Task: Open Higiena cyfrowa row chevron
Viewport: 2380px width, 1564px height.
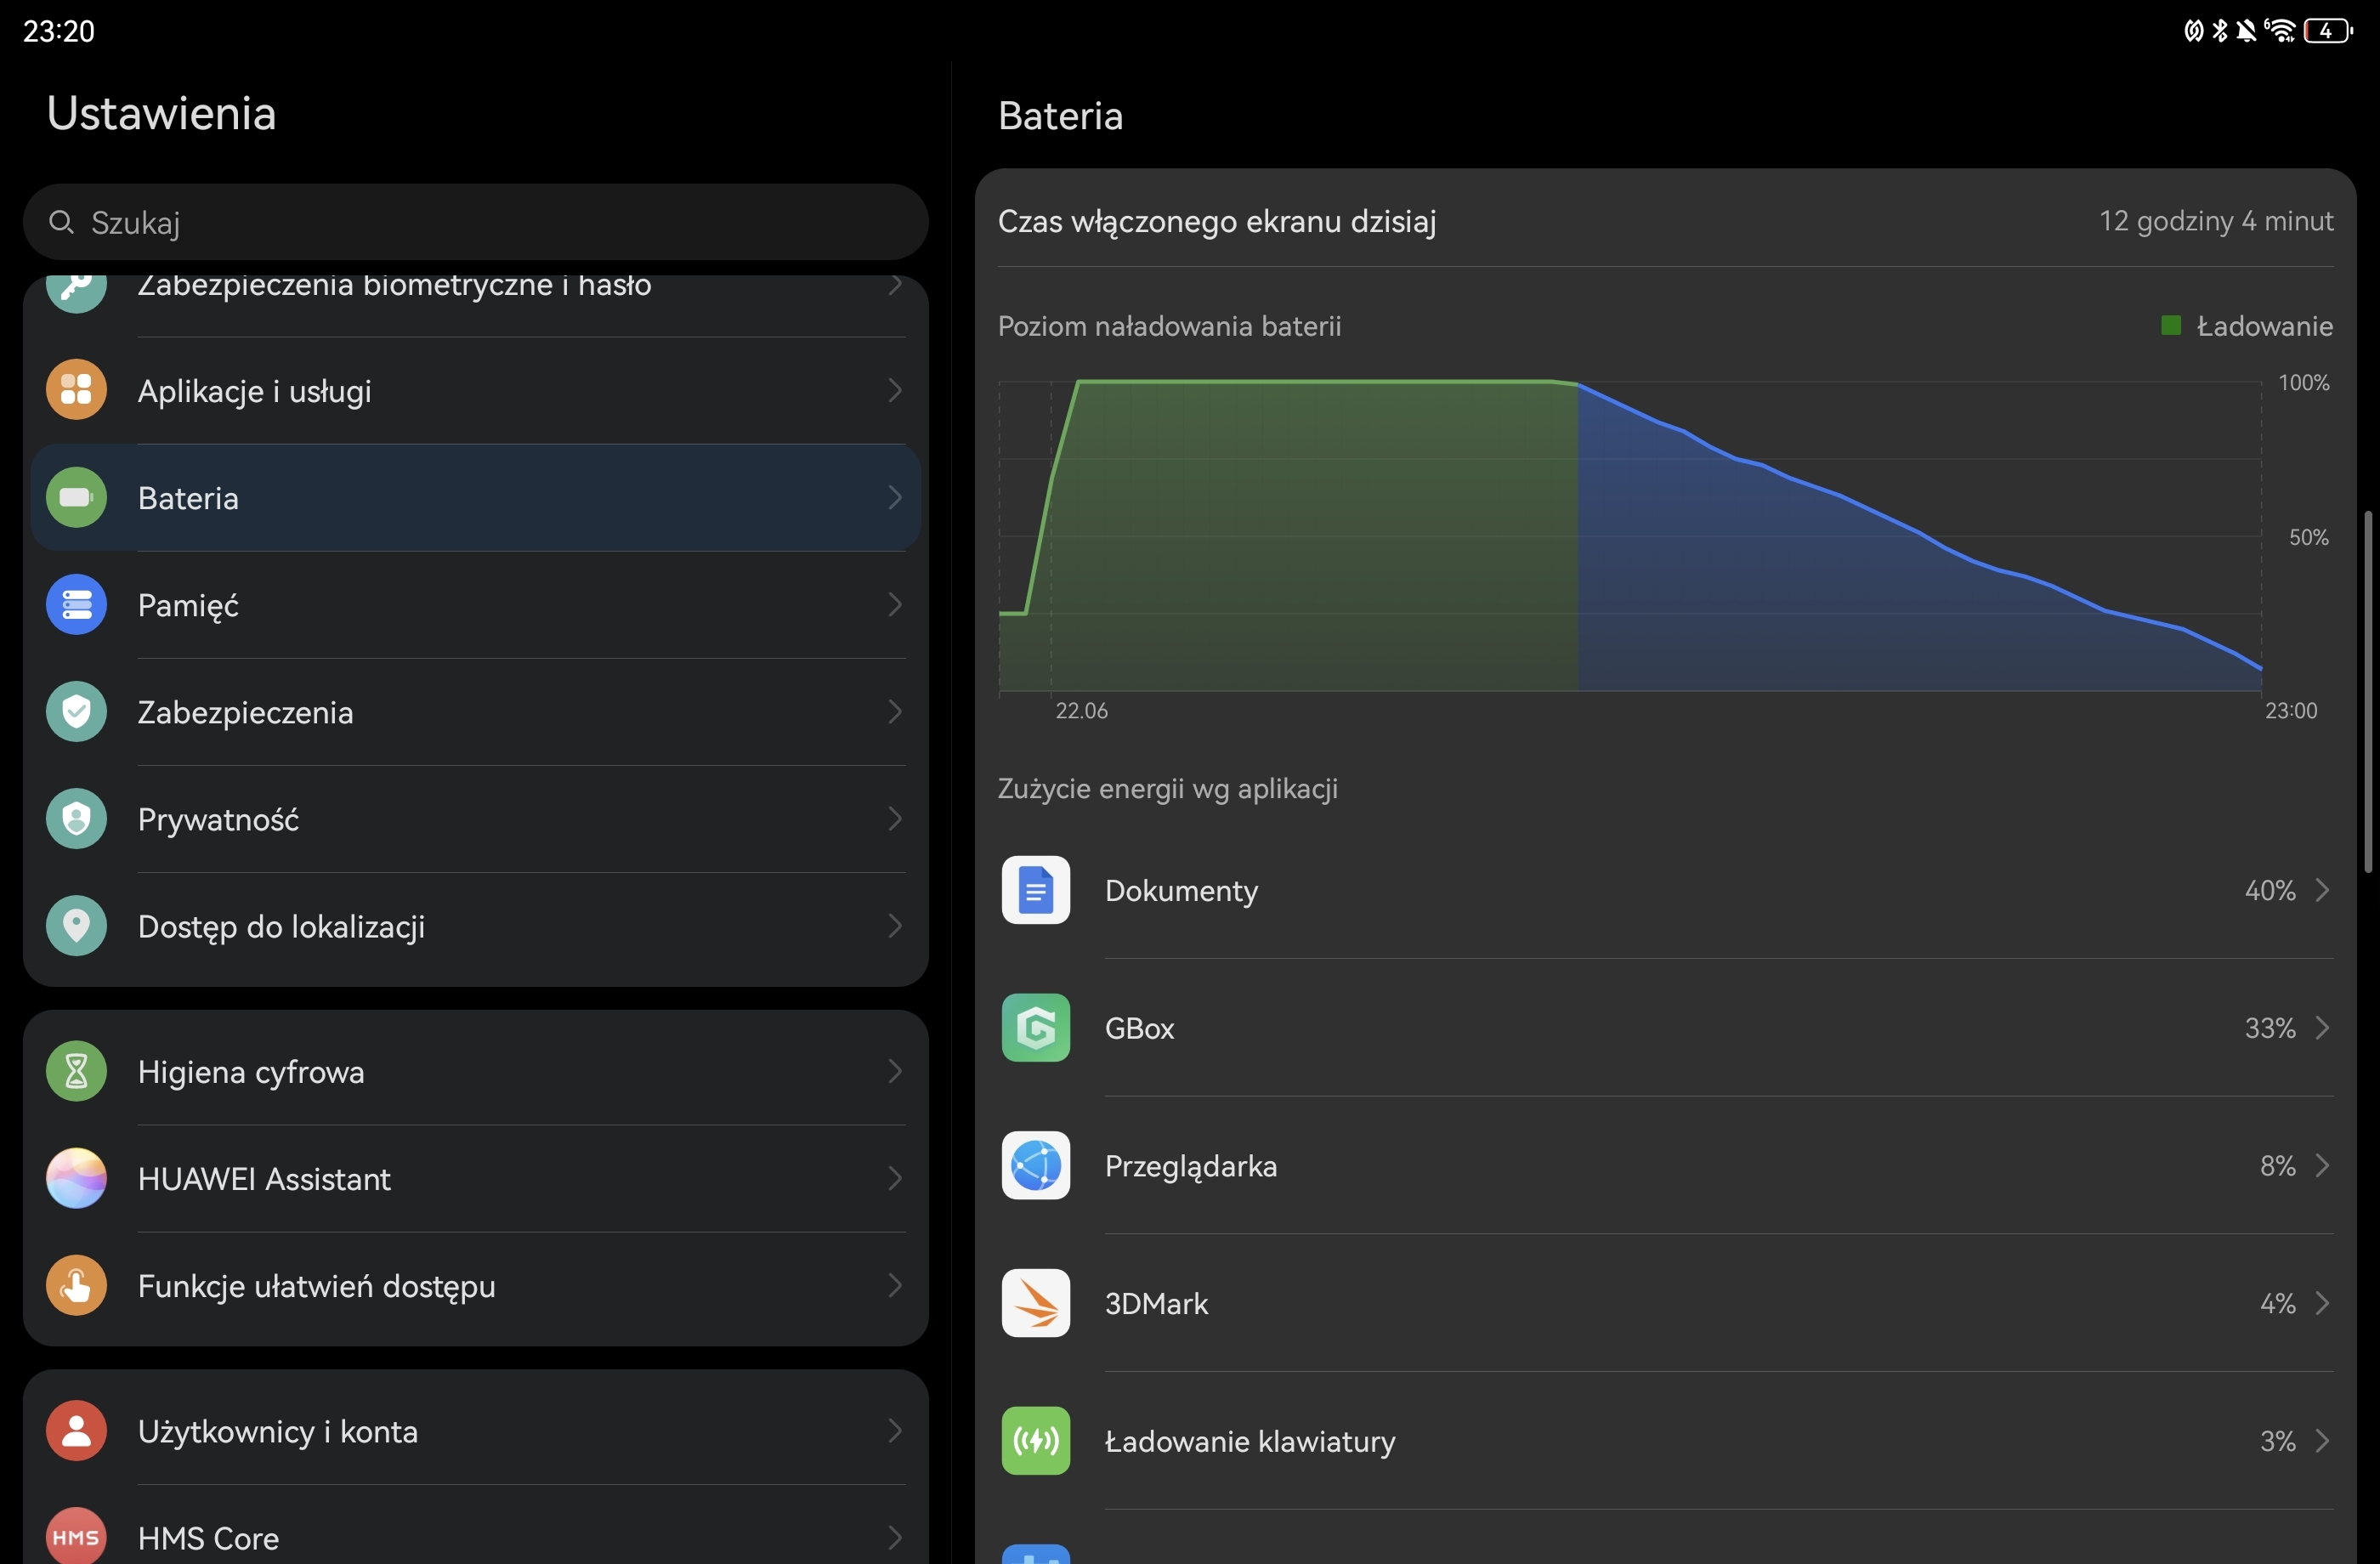Action: [x=894, y=1071]
